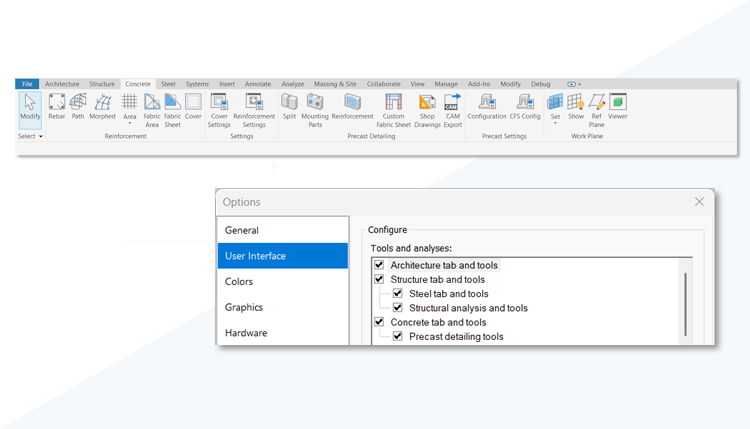
Task: Click the Tools and analyses scrollbar
Action: [685, 304]
